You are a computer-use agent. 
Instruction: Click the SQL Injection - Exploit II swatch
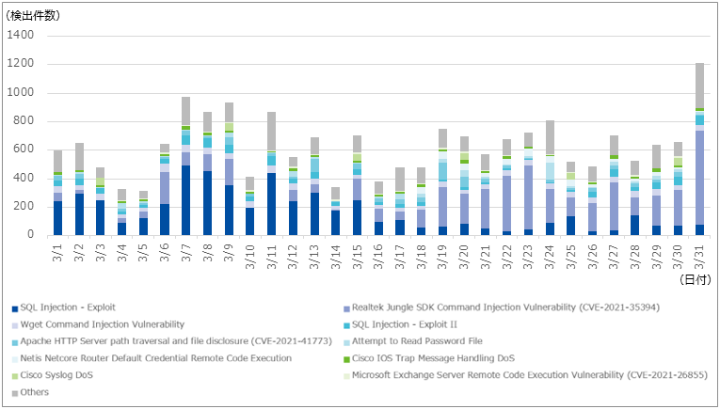(347, 326)
